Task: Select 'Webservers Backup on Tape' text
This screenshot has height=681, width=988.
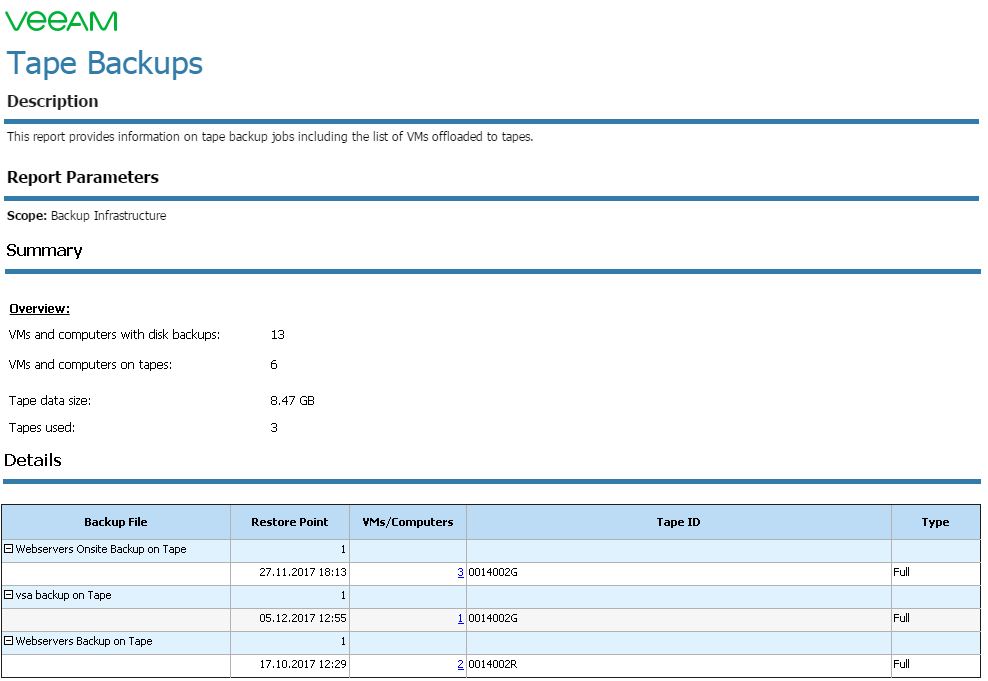Action: tap(84, 641)
